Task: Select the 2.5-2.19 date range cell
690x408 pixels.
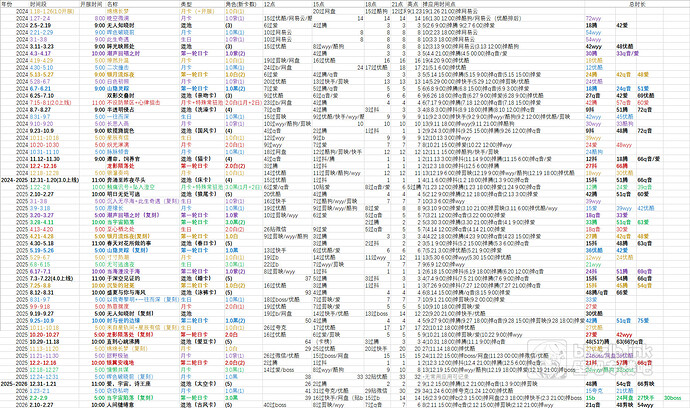Action: [41, 25]
